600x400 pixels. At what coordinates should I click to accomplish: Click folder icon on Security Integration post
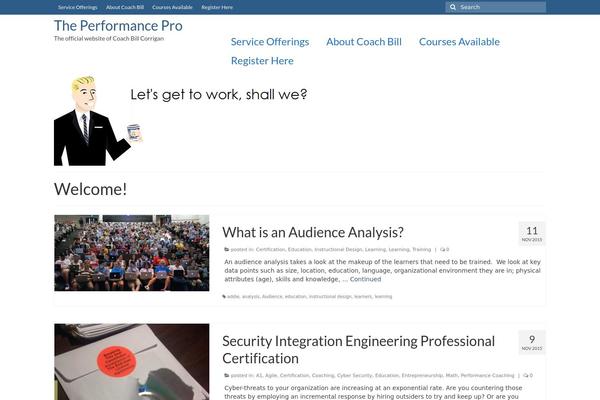tap(227, 376)
